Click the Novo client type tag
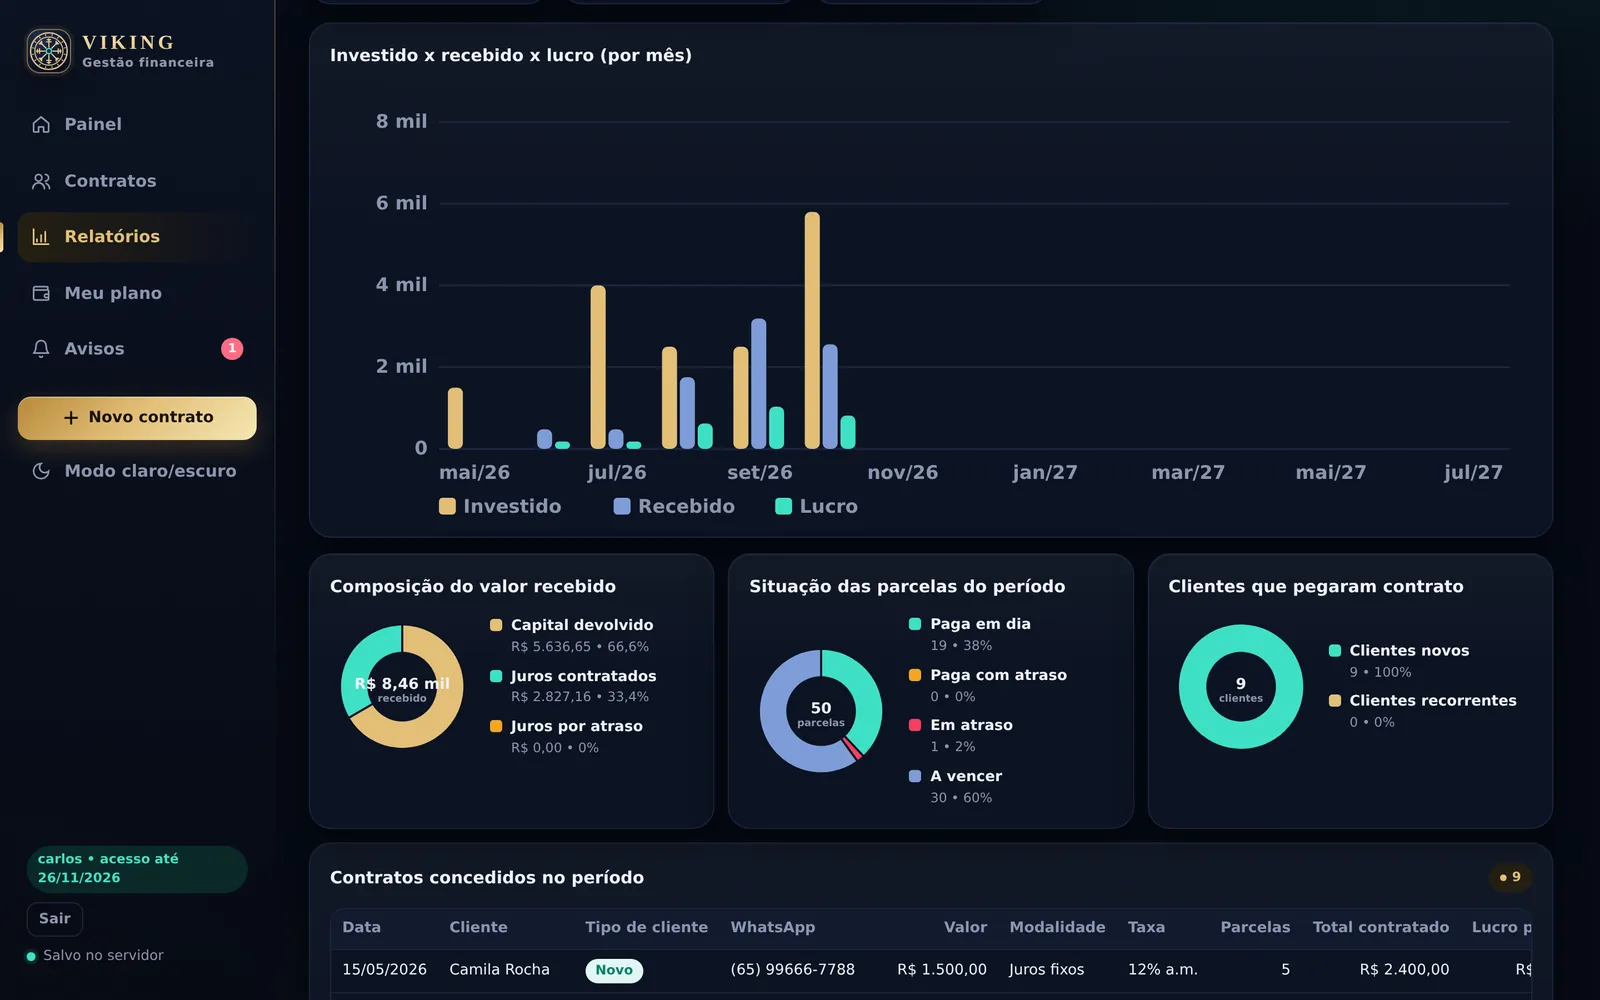 pos(614,970)
